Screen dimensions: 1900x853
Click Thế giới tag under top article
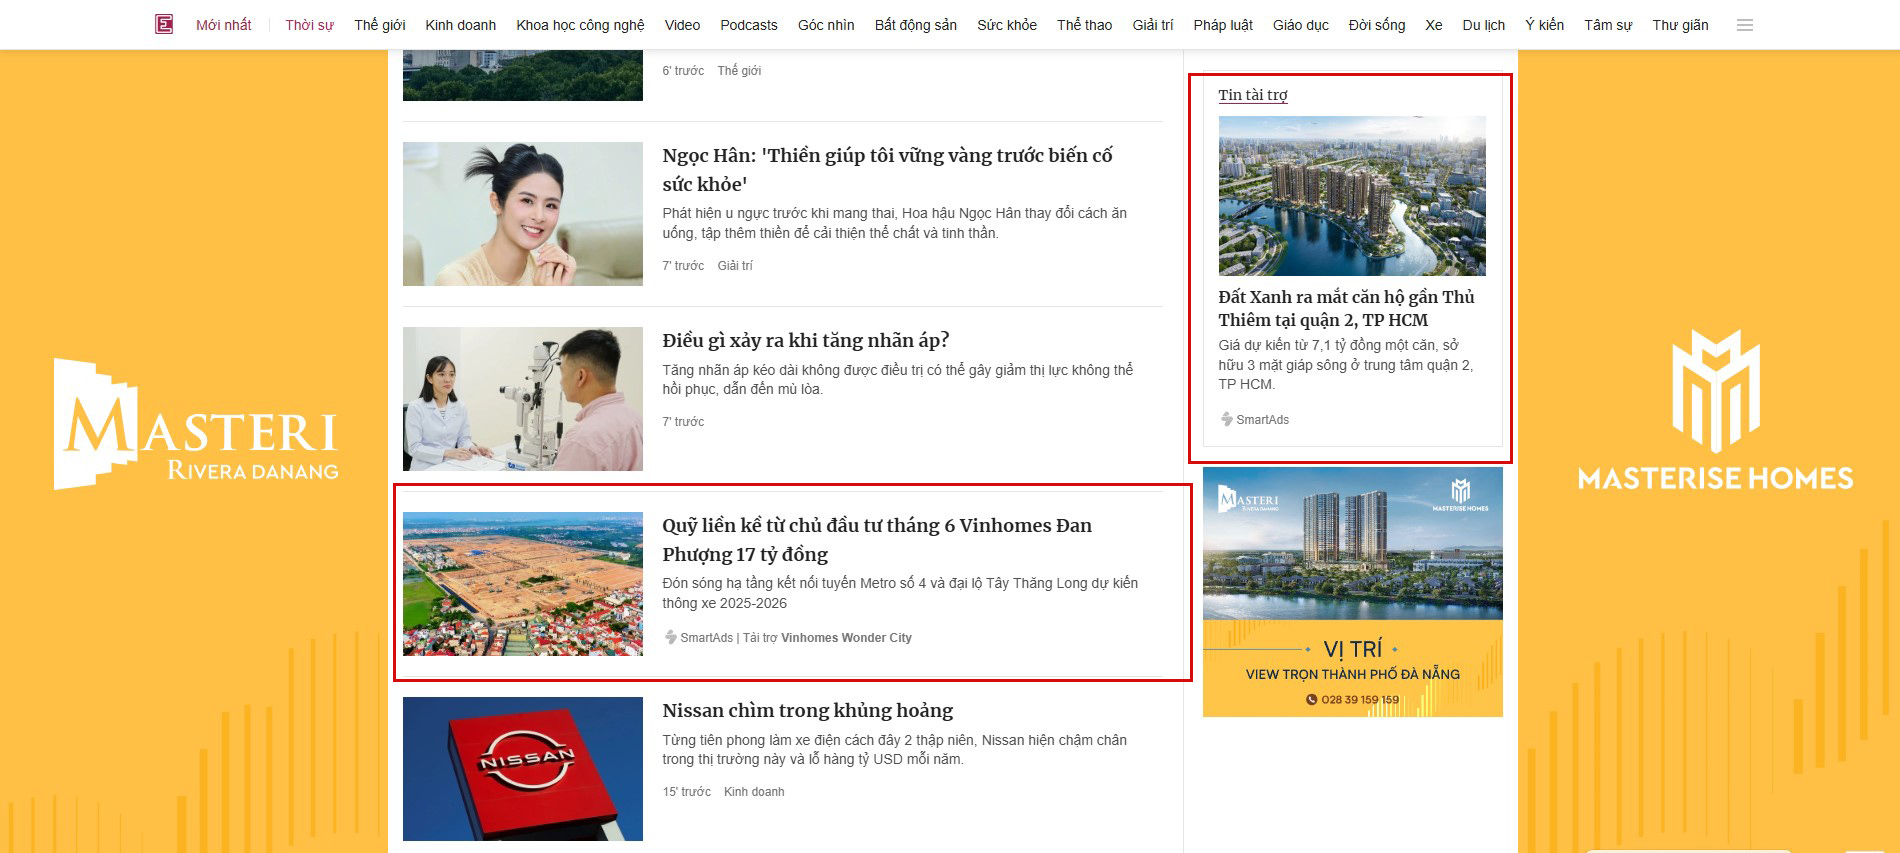coord(739,71)
